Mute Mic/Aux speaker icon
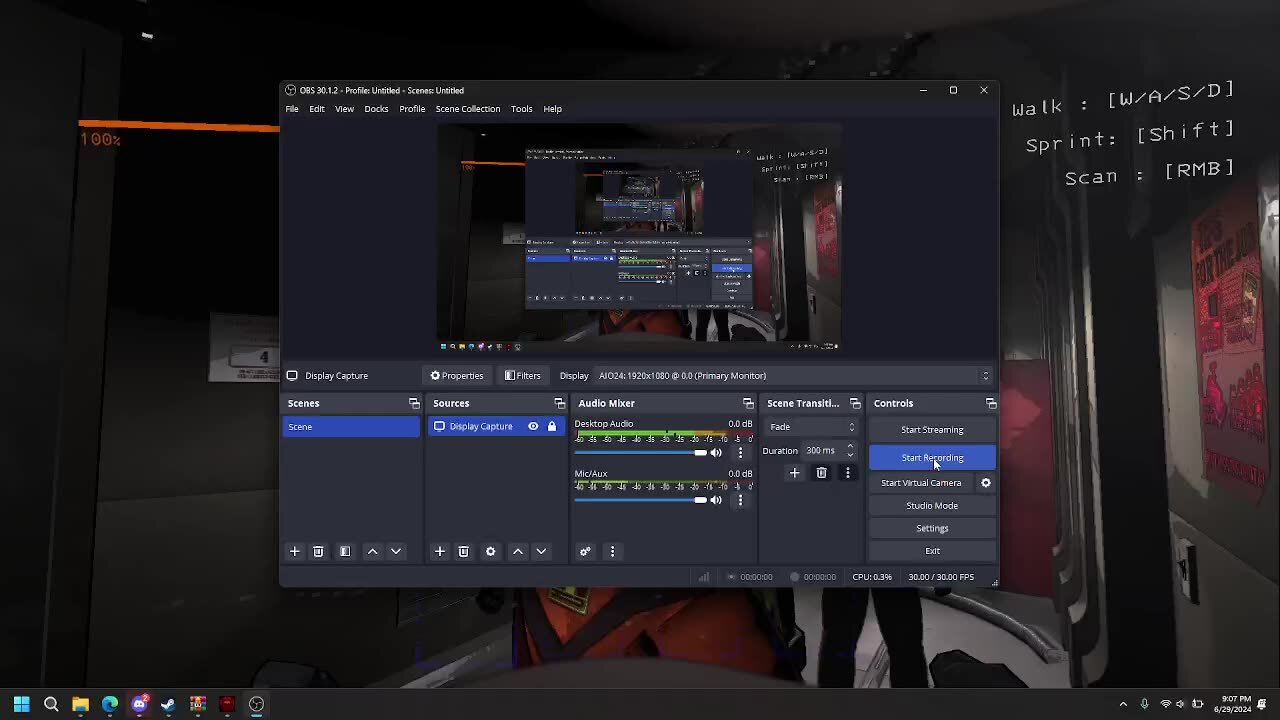This screenshot has width=1280, height=720. [716, 500]
